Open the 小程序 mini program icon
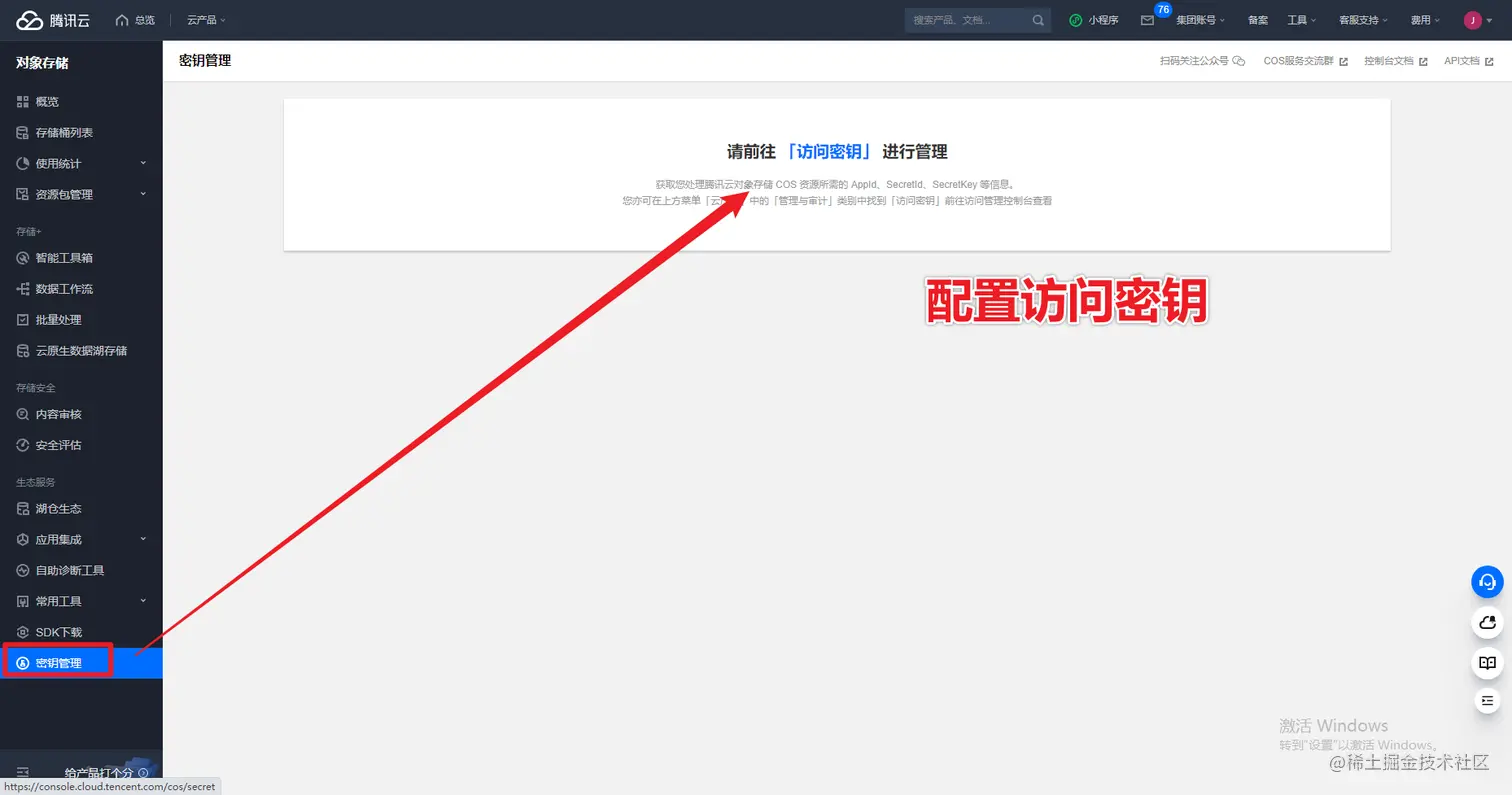The width and height of the screenshot is (1512, 795). (1076, 20)
